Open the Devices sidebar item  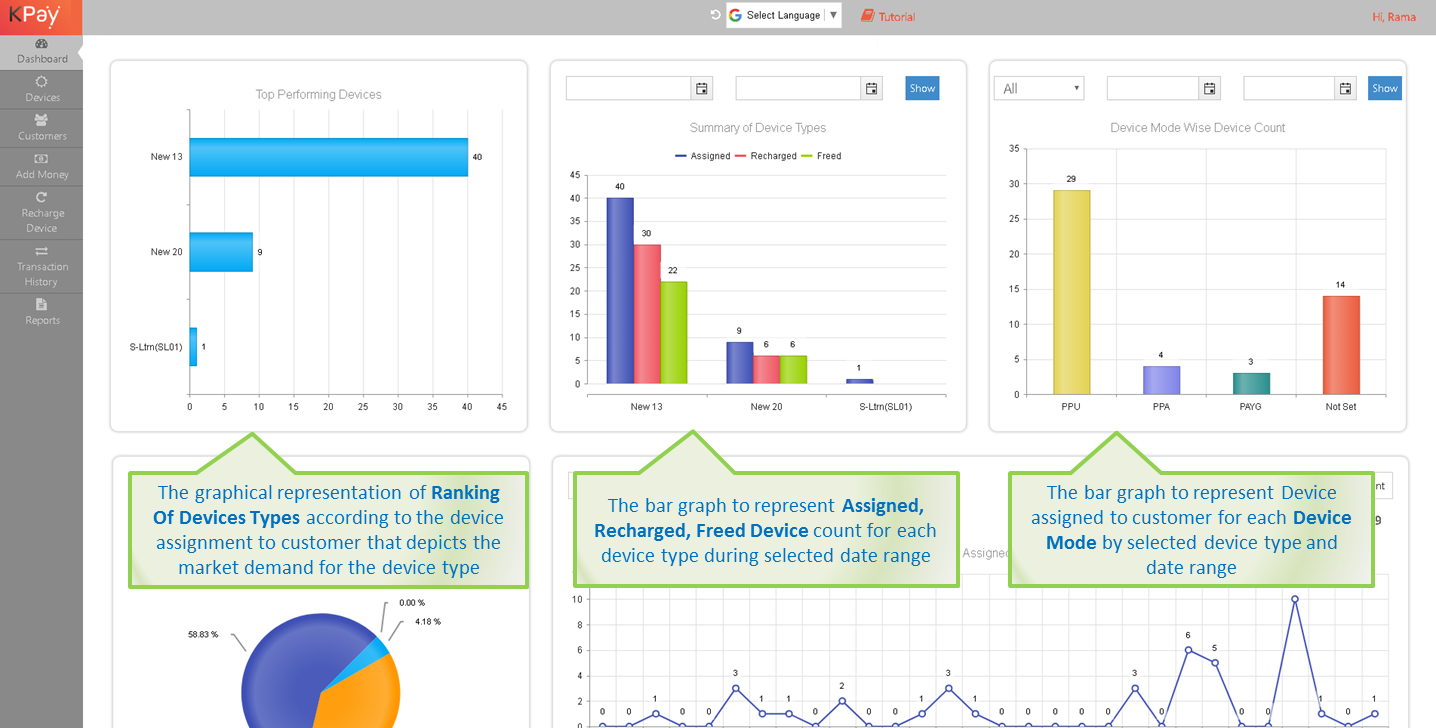click(x=41, y=90)
